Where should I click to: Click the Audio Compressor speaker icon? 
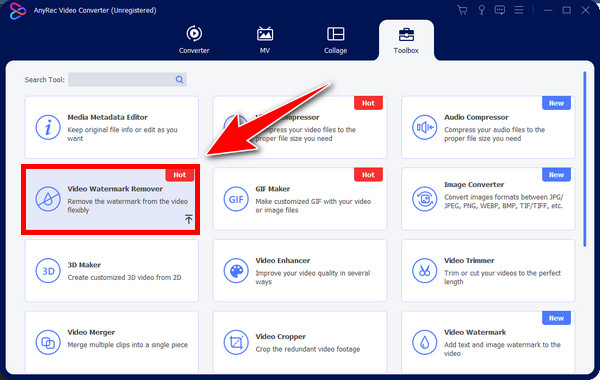click(x=424, y=127)
